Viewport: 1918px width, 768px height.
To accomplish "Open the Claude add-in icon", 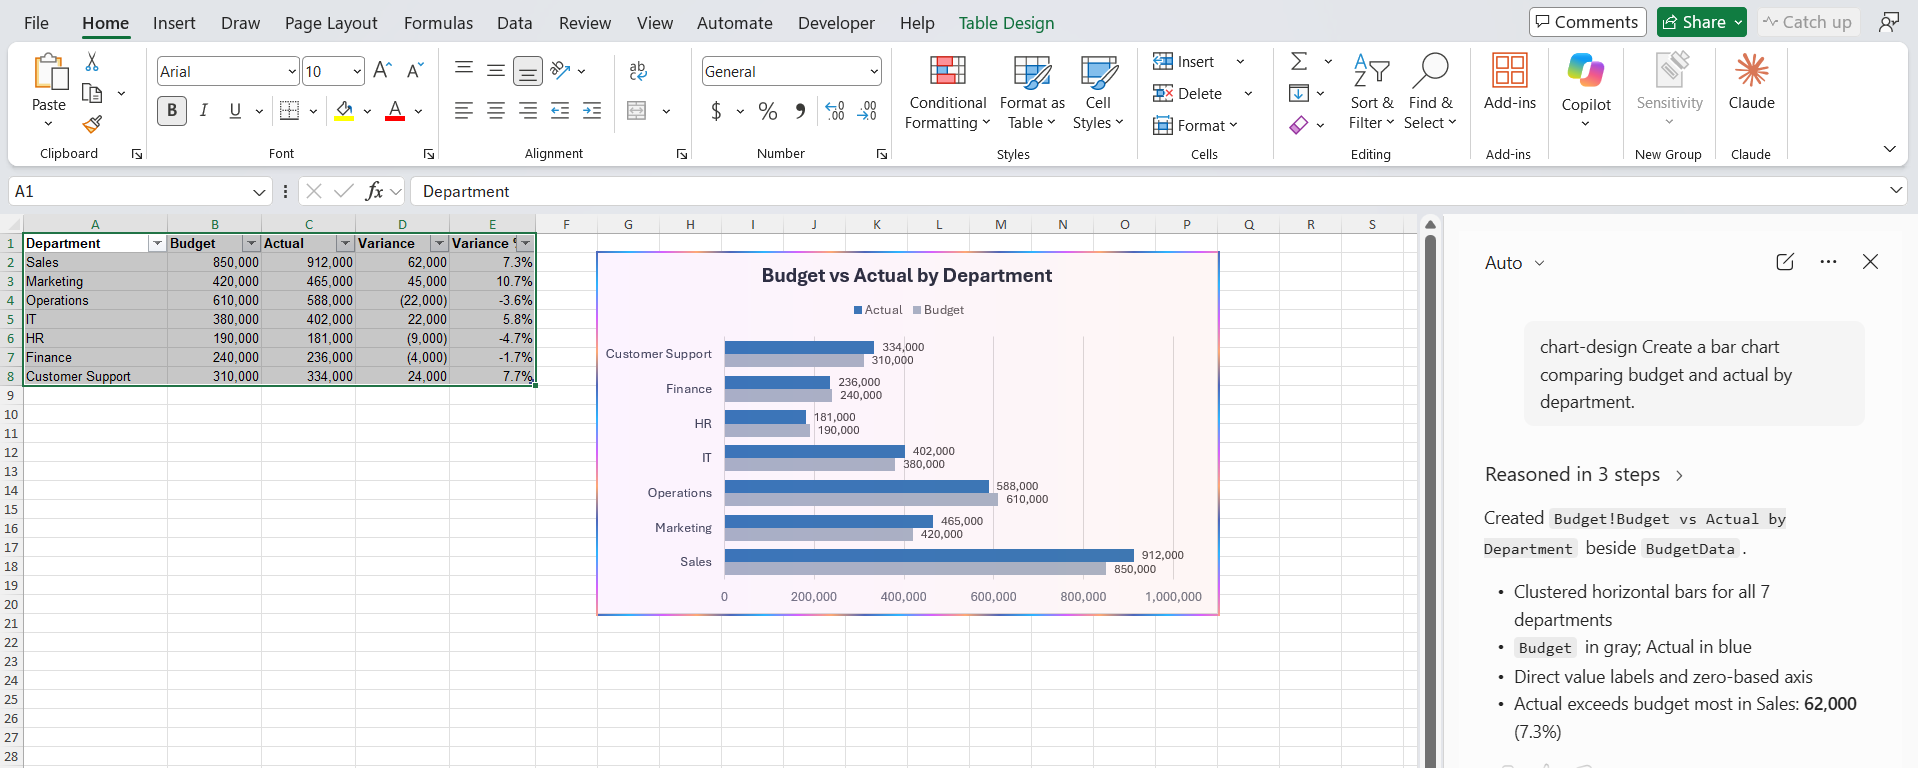I will (1752, 71).
